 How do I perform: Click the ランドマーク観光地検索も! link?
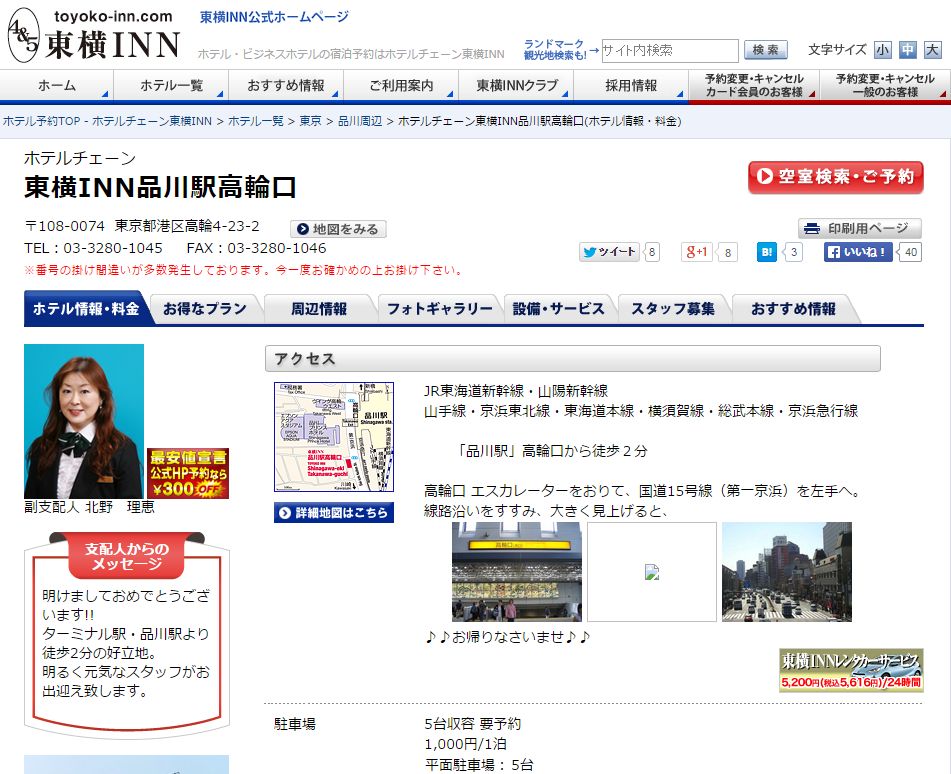555,50
